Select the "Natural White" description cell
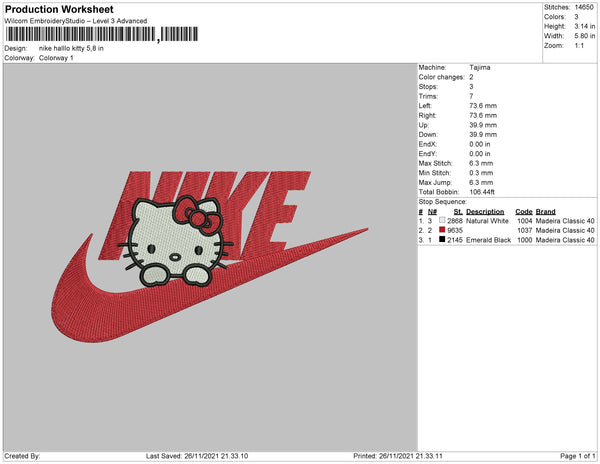The image size is (600, 464). click(x=488, y=221)
